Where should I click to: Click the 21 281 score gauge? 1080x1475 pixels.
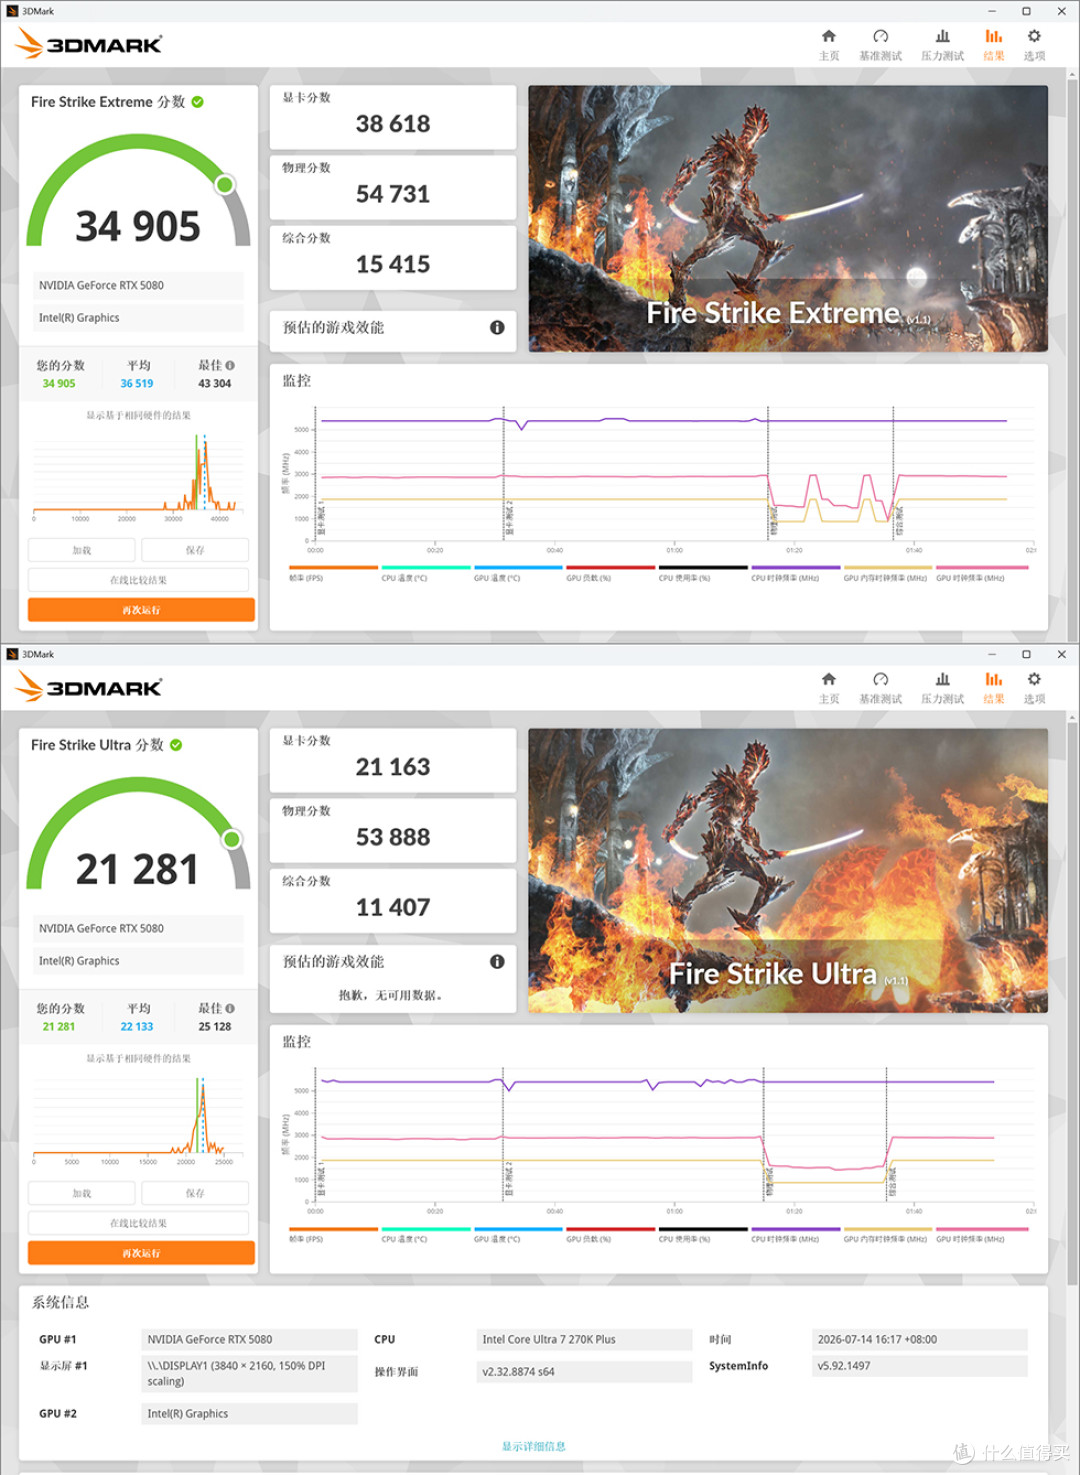click(x=138, y=835)
